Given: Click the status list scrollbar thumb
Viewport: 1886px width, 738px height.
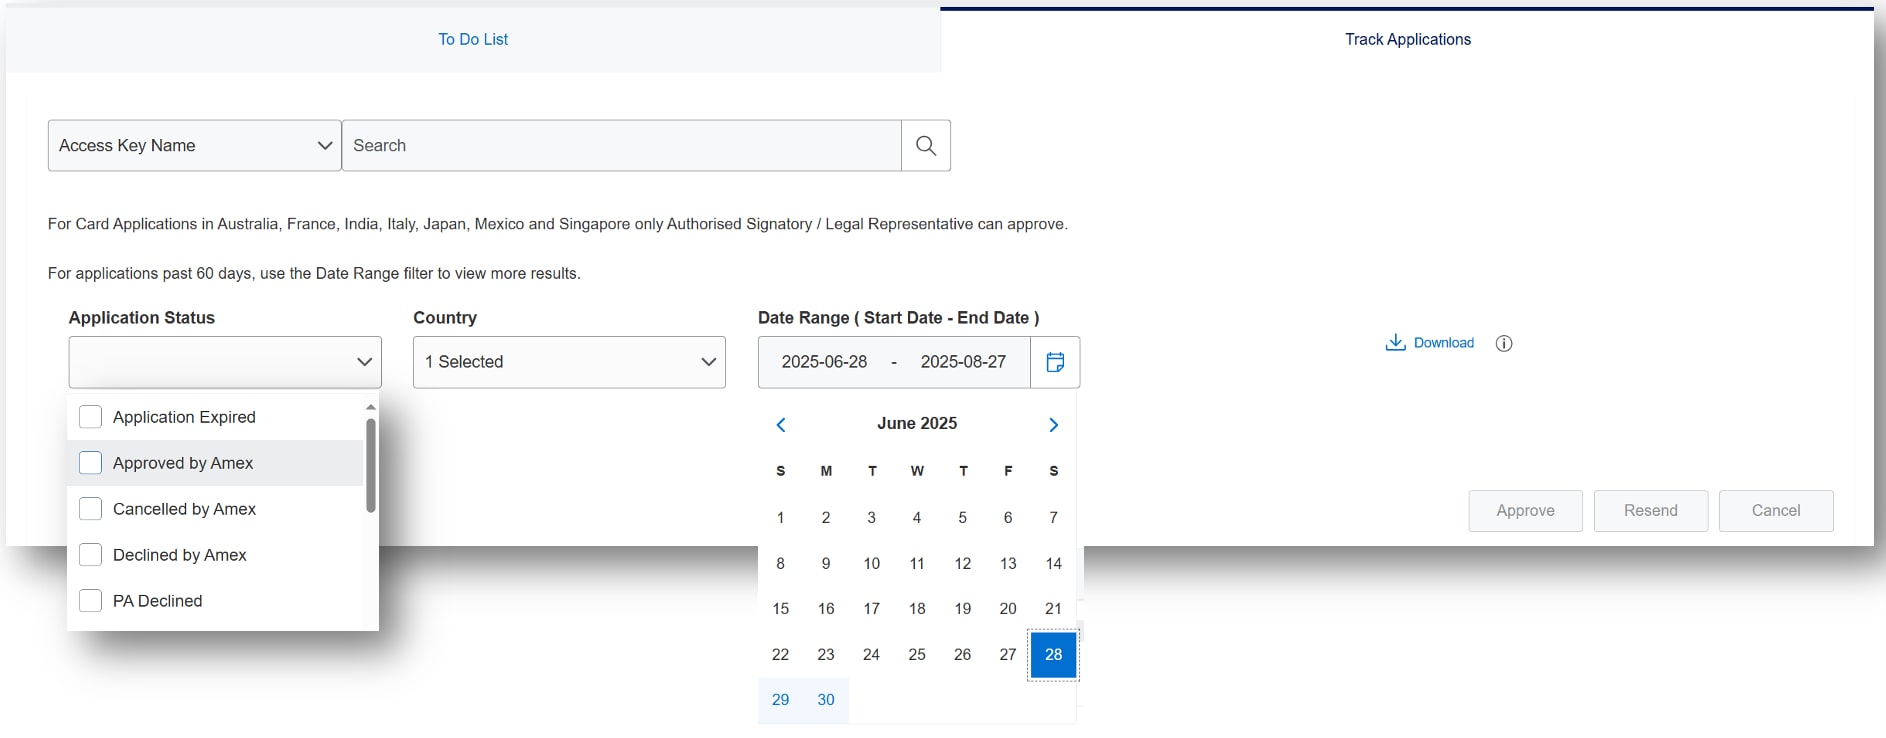Looking at the screenshot, I should (x=371, y=465).
